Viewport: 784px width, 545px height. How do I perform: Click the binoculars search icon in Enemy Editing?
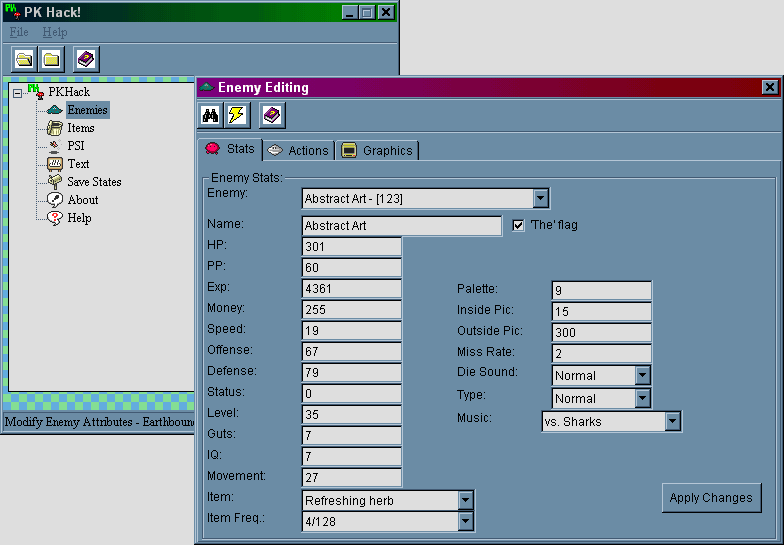point(210,116)
